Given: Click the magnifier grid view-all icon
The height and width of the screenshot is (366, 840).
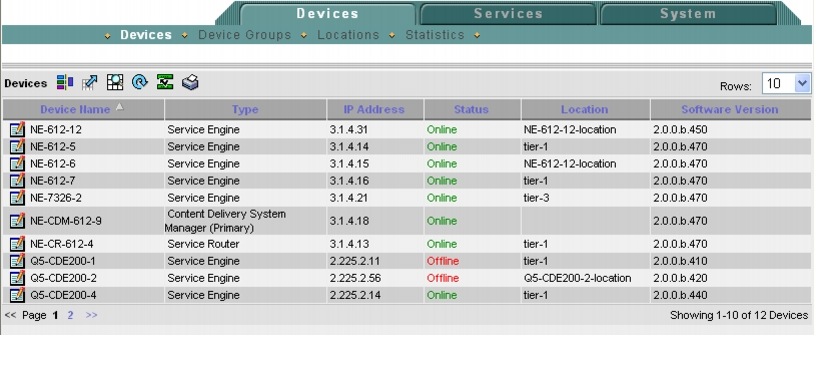Looking at the screenshot, I should click(115, 82).
